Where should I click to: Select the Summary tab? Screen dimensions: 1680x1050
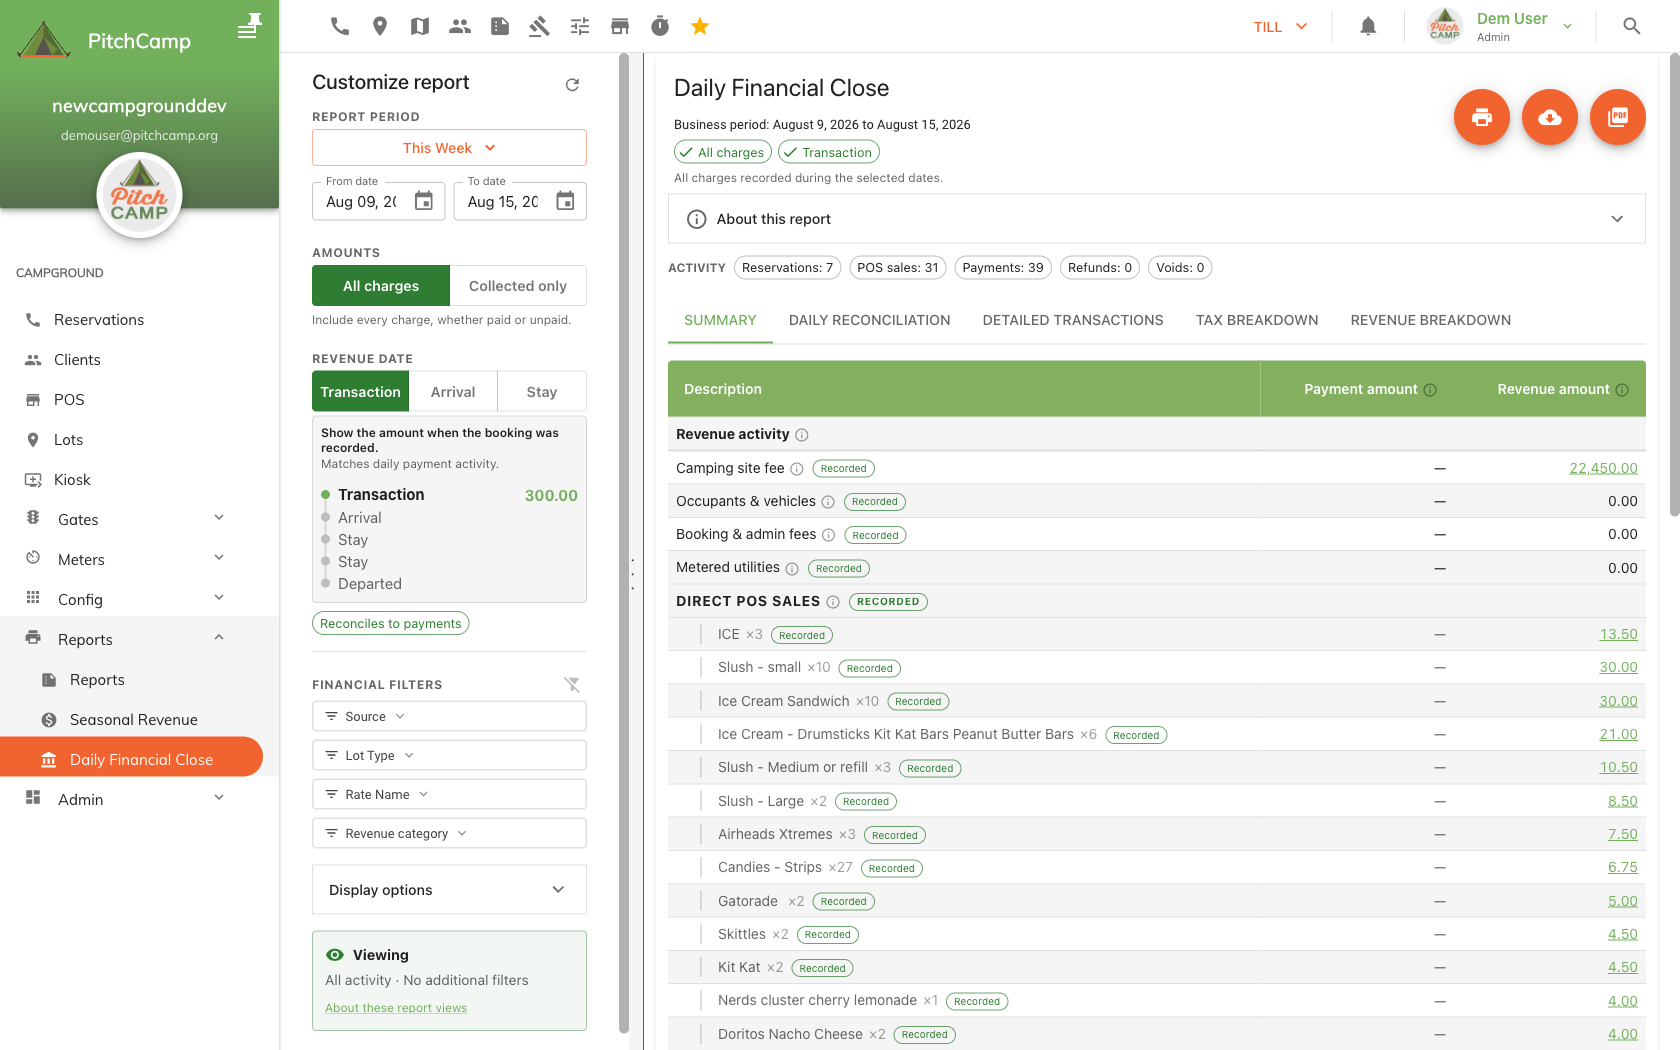click(720, 320)
